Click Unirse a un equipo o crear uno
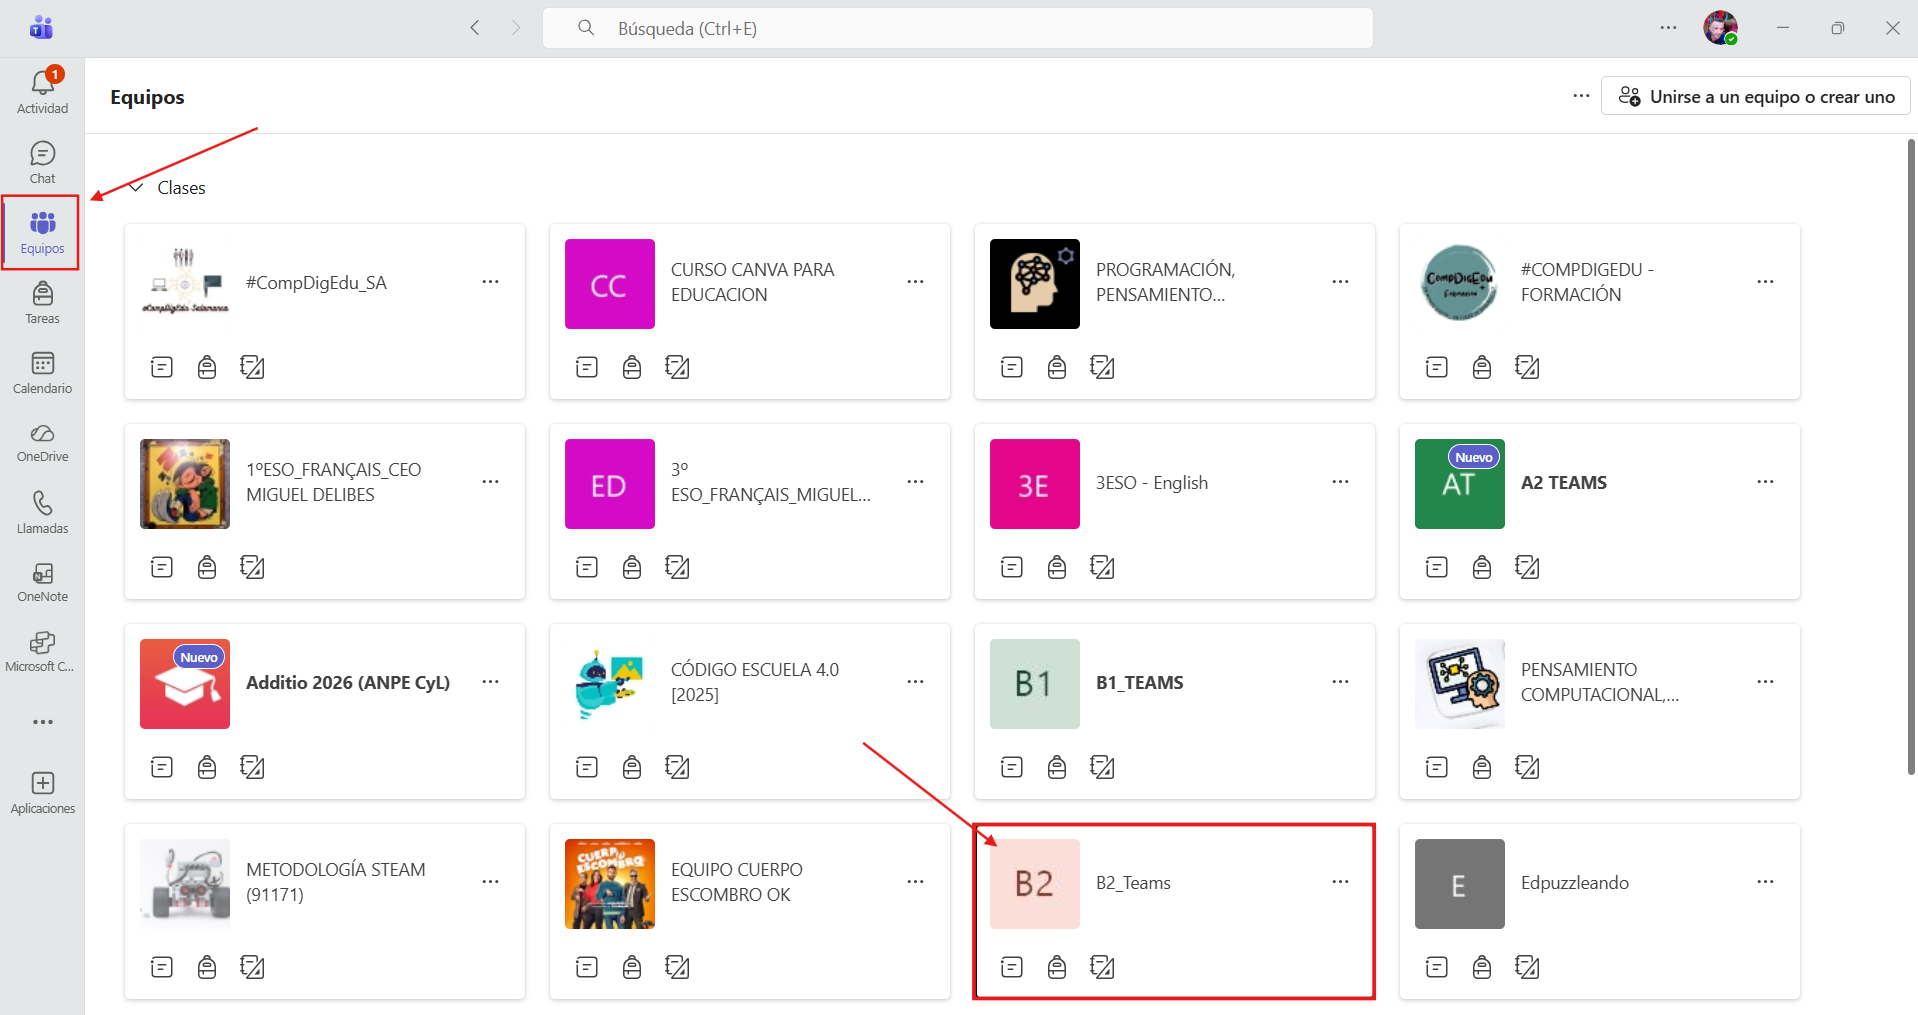This screenshot has width=1918, height=1015. click(1756, 96)
